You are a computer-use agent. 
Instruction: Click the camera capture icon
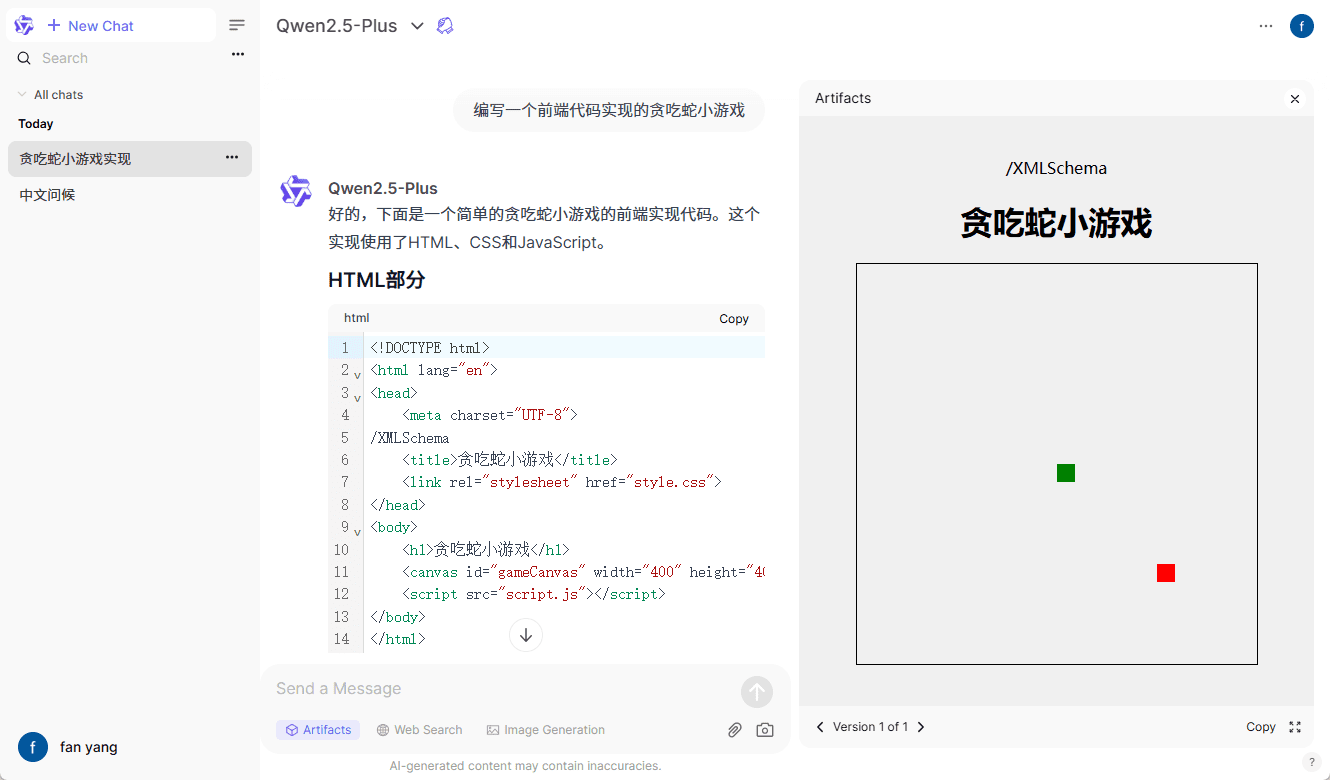pyautogui.click(x=765, y=730)
